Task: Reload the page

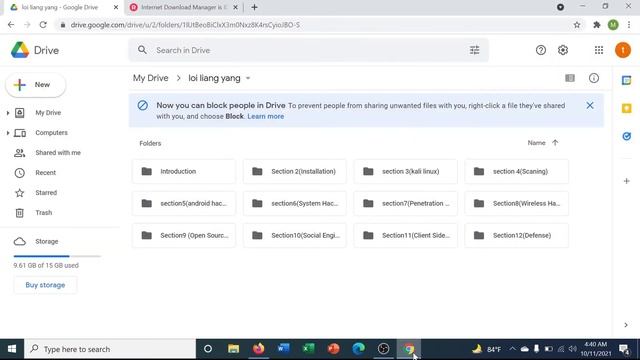Action: click(x=43, y=25)
